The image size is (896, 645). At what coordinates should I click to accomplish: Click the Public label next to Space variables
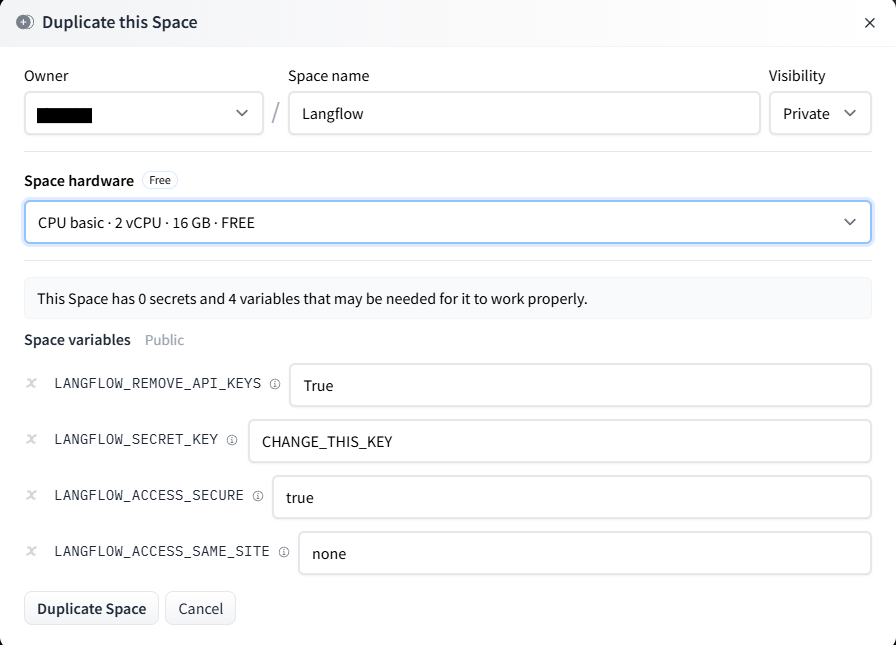[x=165, y=340]
